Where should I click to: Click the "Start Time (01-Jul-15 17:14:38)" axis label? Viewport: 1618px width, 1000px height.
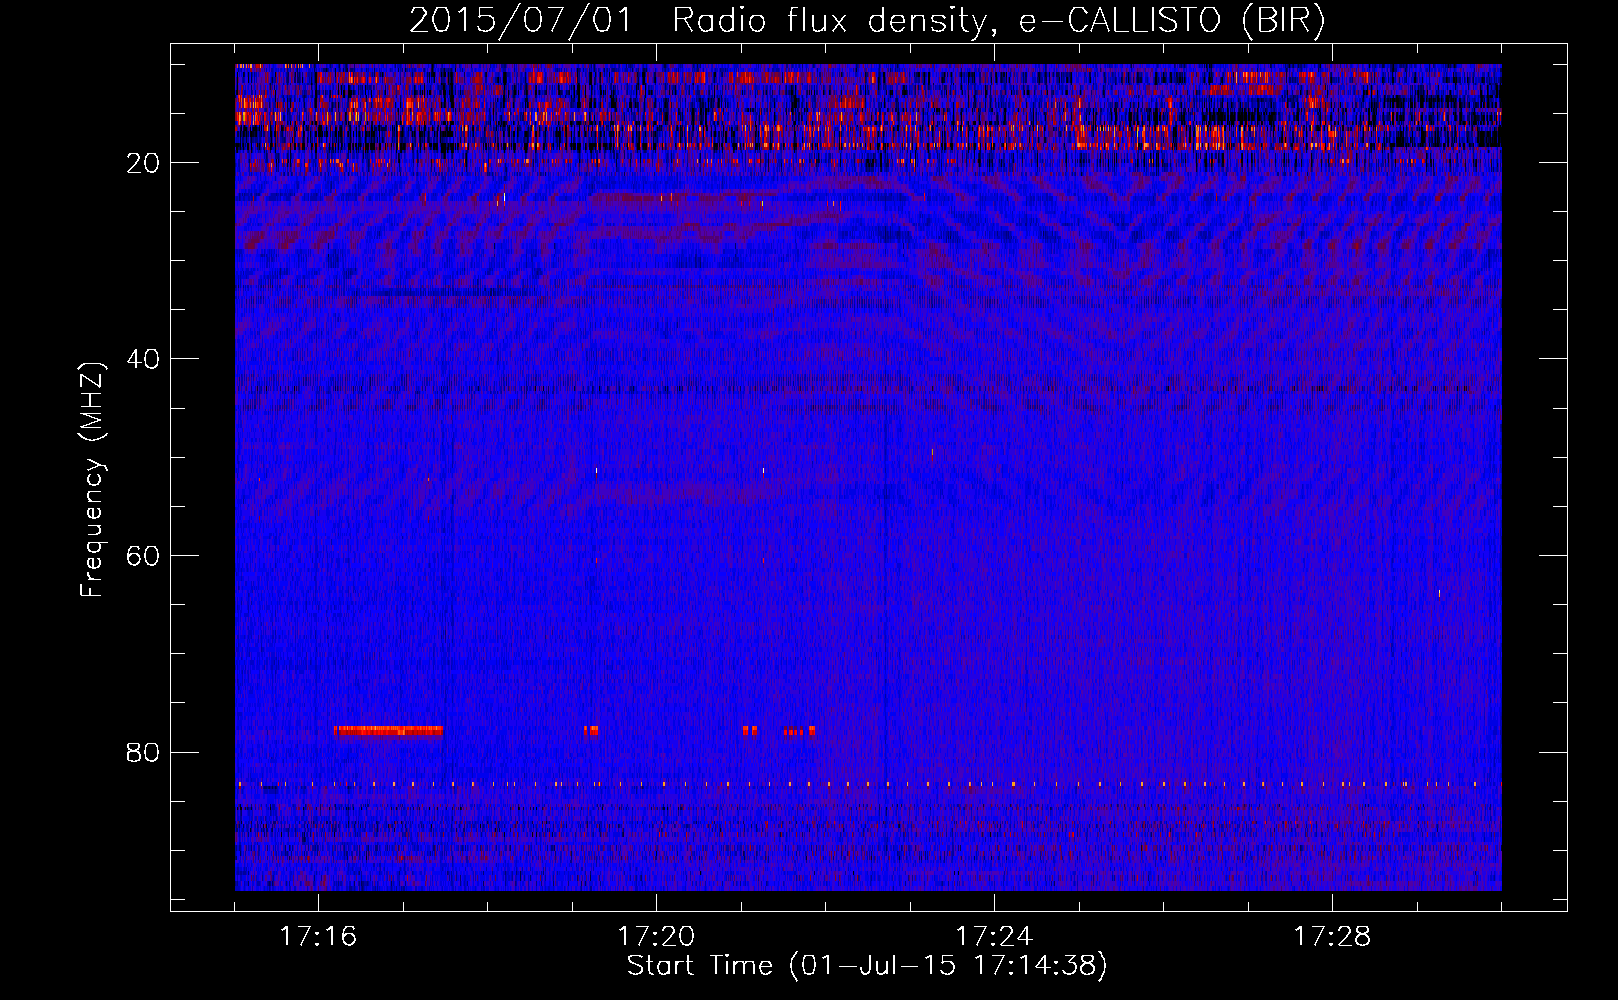[x=867, y=966]
